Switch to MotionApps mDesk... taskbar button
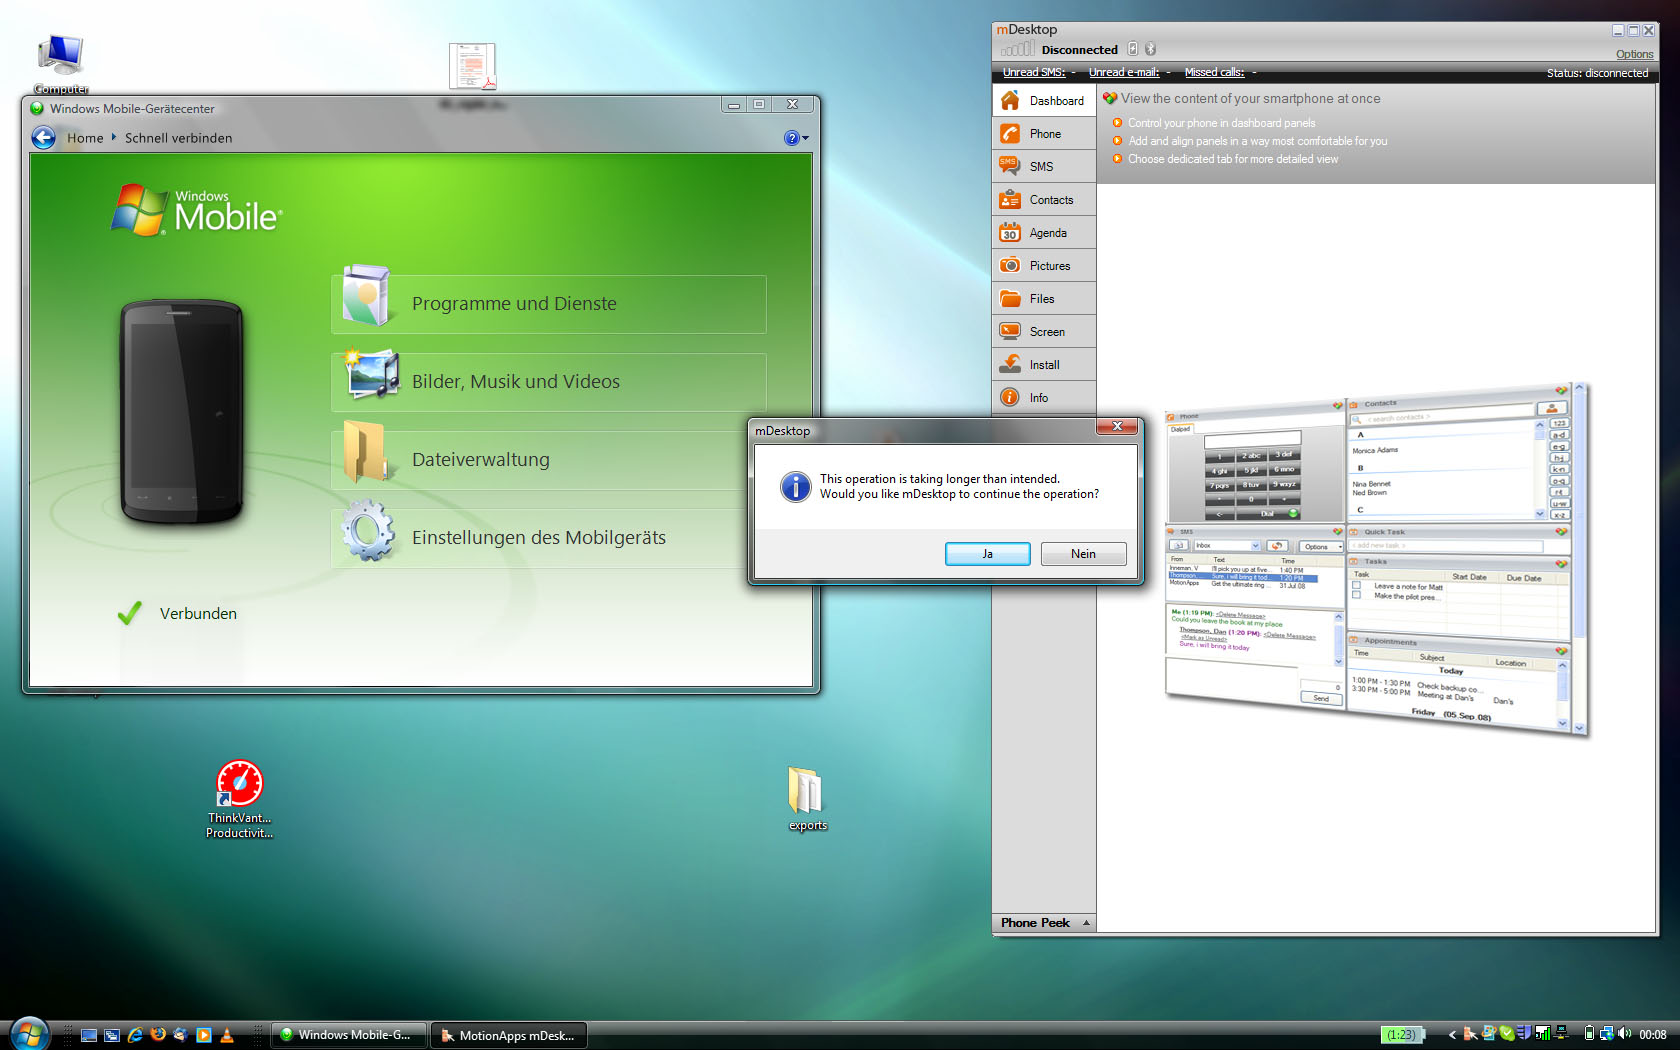This screenshot has height=1050, width=1680. pyautogui.click(x=508, y=1035)
